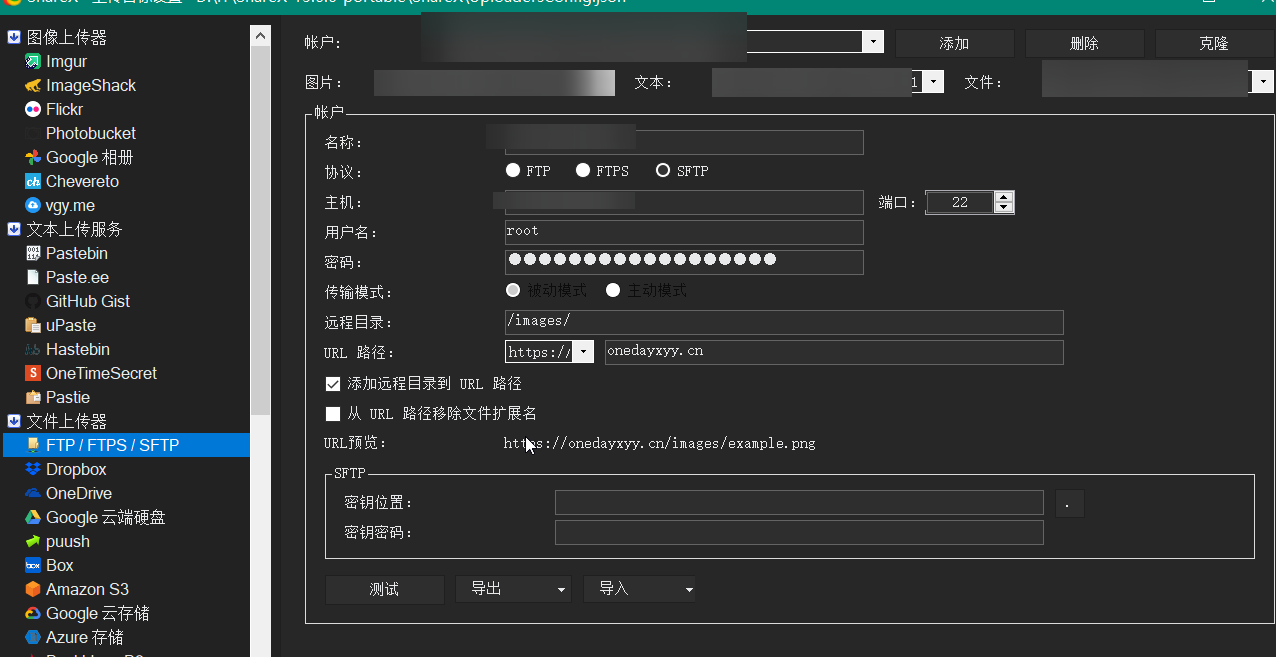Collapse the 文件上传器 category
Screen dimensions: 1276x657
pos(14,421)
